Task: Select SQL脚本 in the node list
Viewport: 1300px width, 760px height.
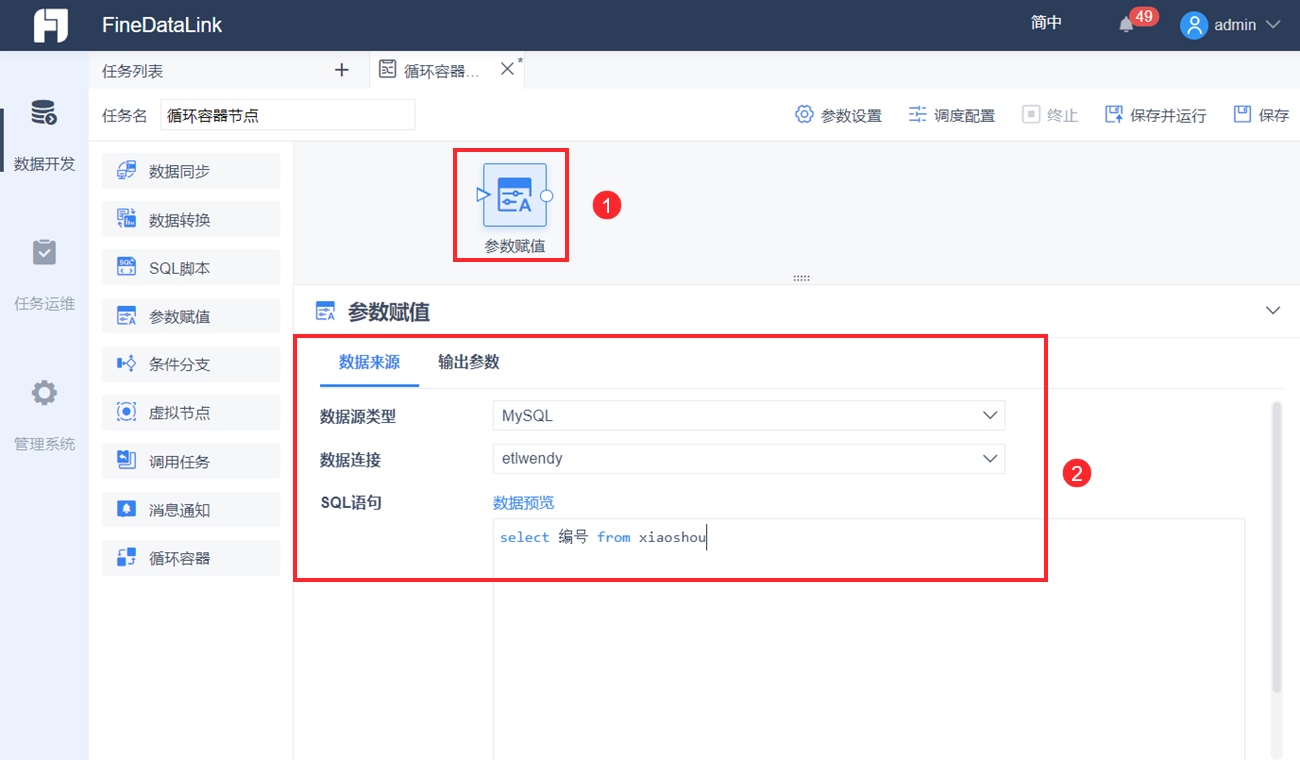Action: [191, 267]
